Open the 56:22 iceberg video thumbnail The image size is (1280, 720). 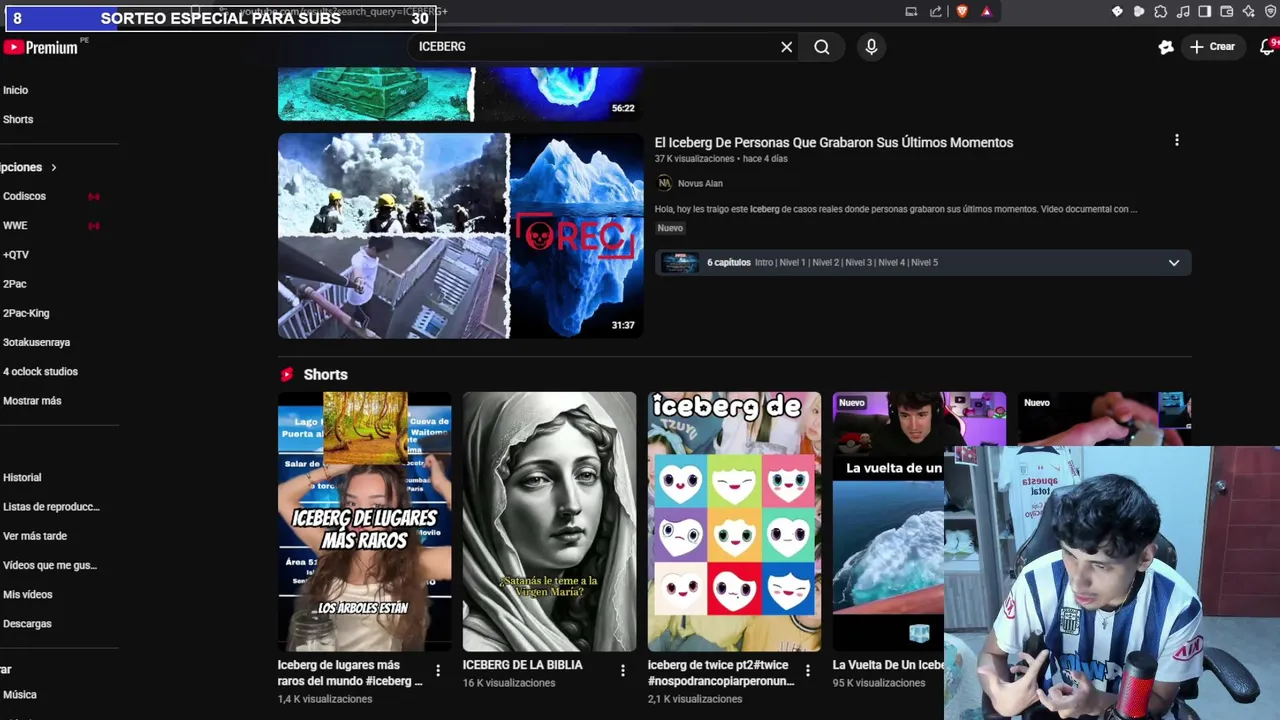click(x=460, y=94)
